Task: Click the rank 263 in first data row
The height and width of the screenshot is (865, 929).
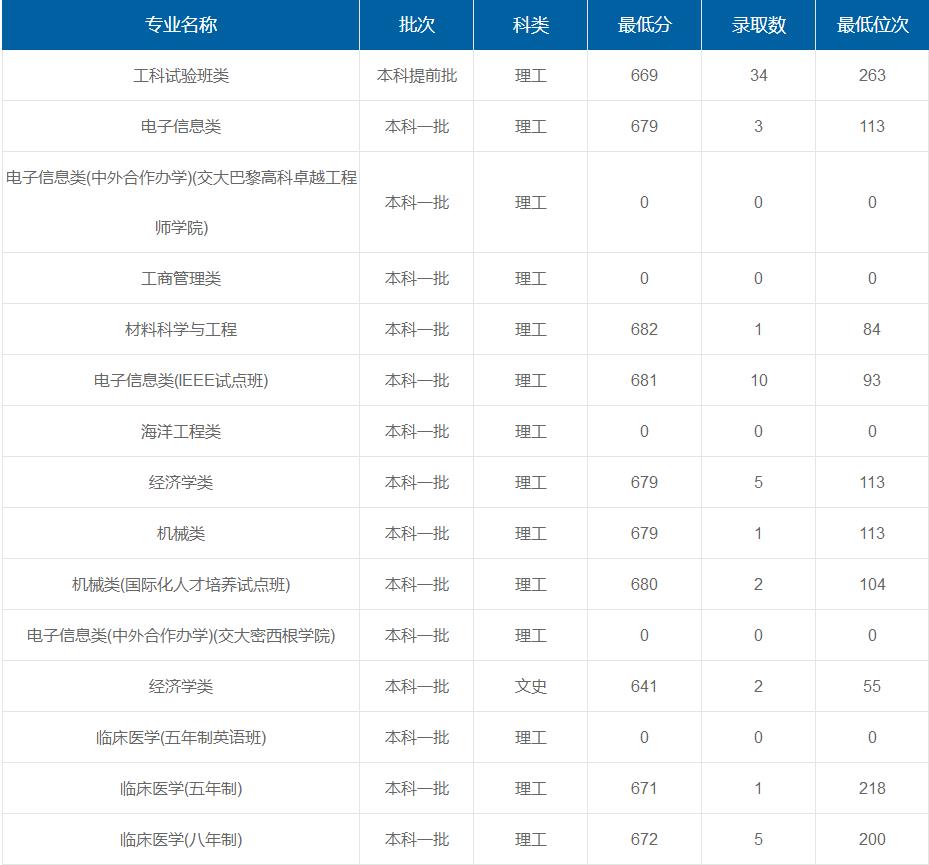Action: (872, 75)
